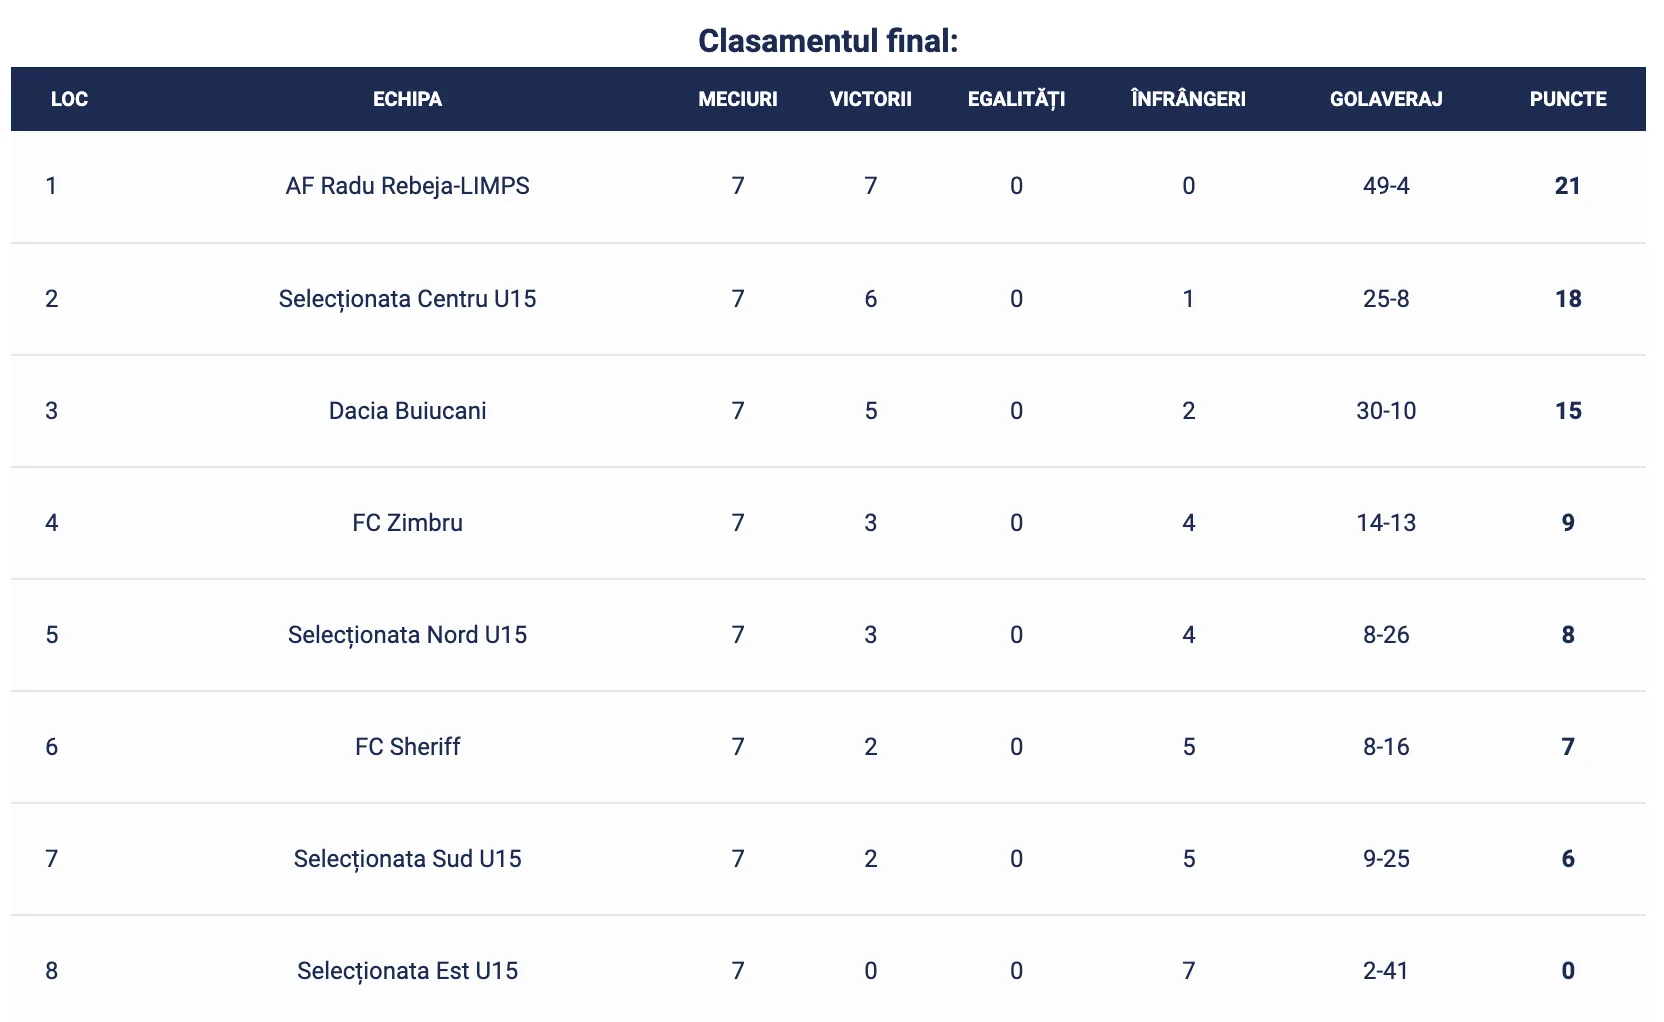Select the 21 points value
Image resolution: width=1664 pixels, height=1022 pixels.
tap(1567, 186)
